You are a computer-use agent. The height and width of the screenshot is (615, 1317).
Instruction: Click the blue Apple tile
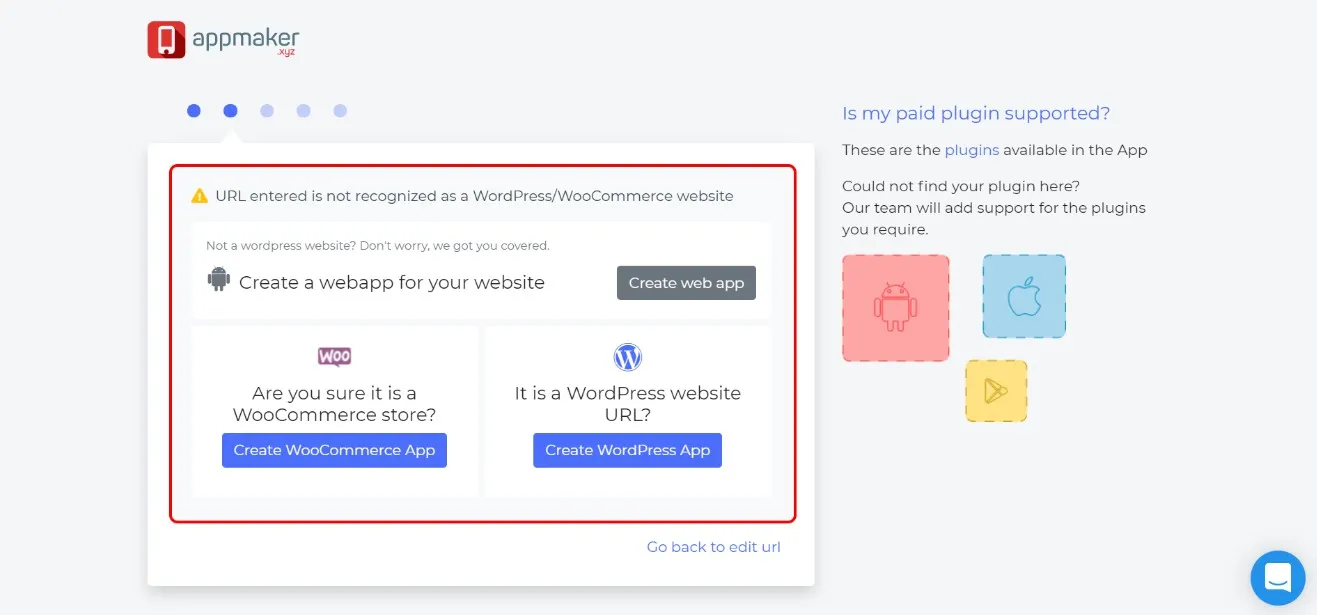click(x=1024, y=296)
